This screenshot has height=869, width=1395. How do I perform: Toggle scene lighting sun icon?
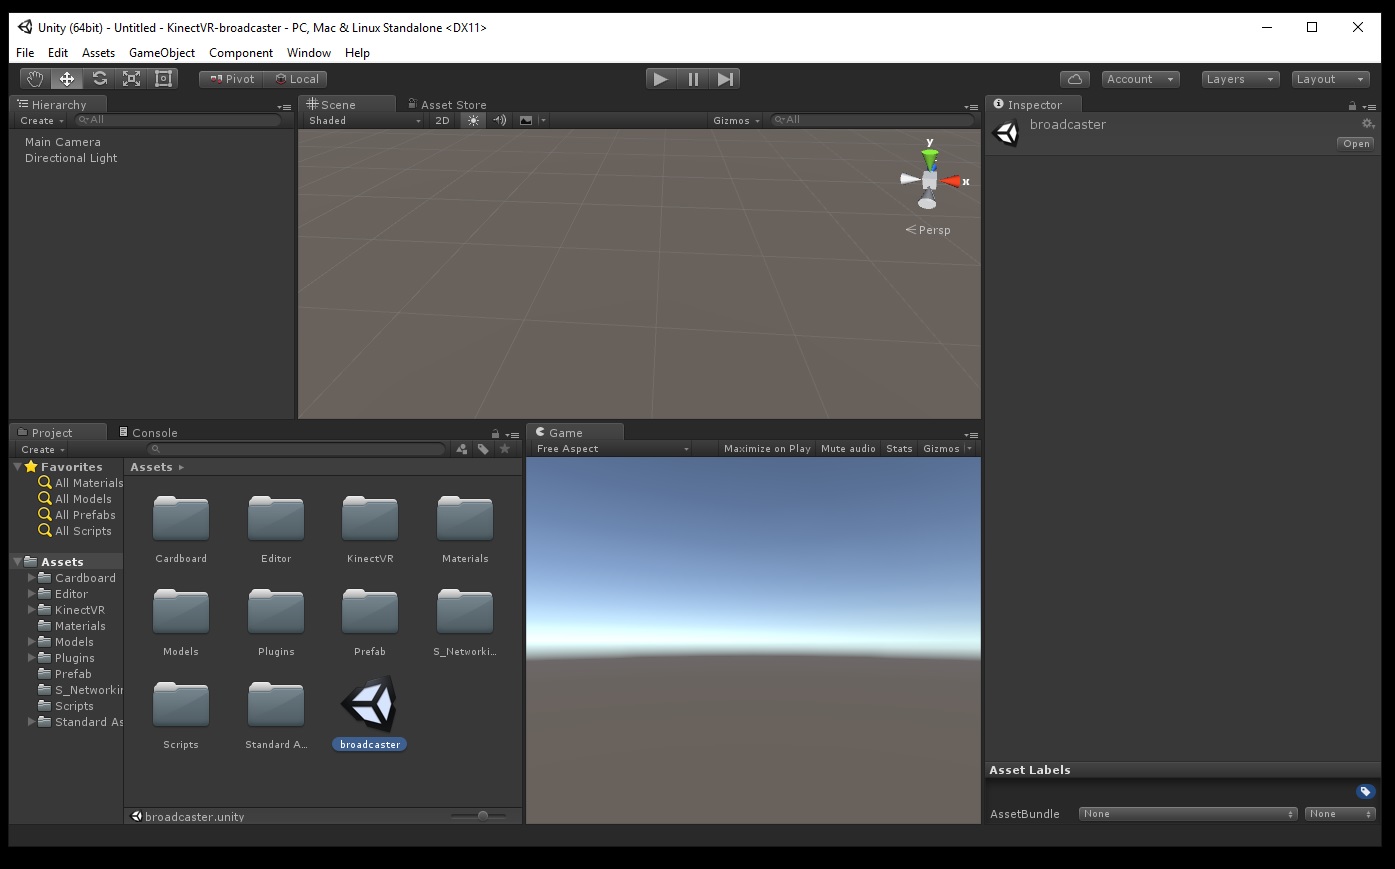(473, 120)
